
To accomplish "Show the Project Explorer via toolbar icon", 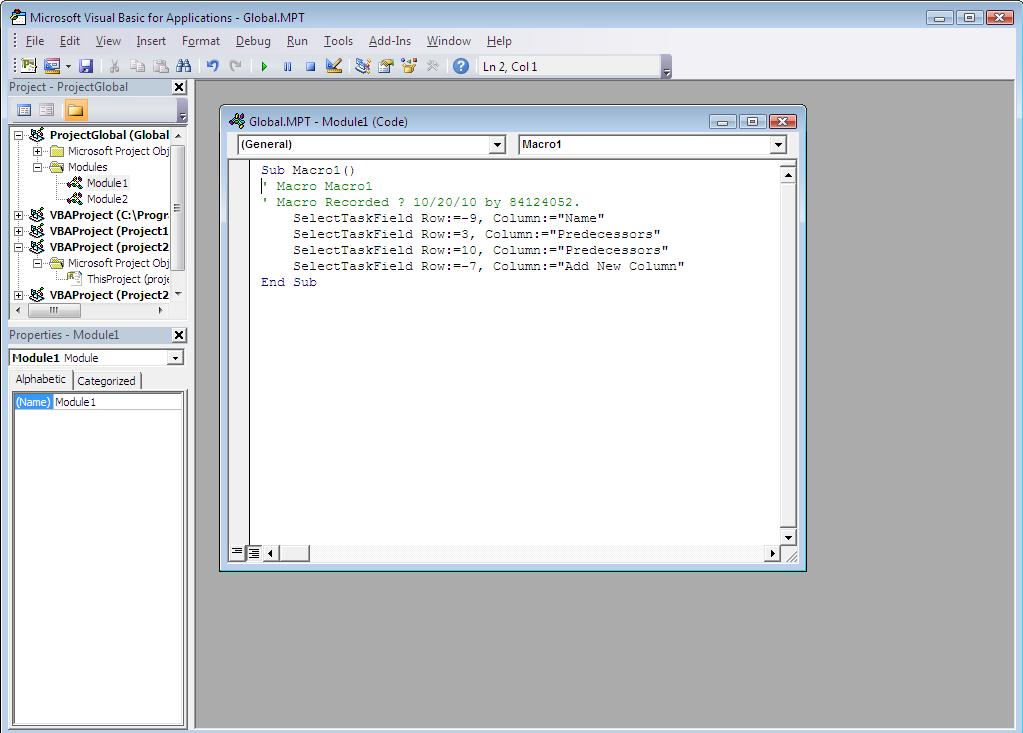I will pos(363,66).
